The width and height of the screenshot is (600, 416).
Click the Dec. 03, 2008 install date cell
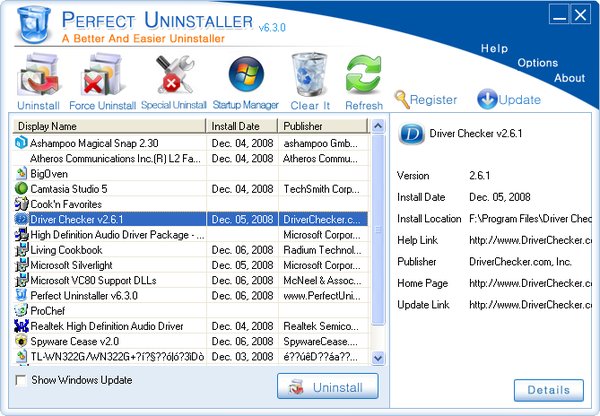point(242,357)
